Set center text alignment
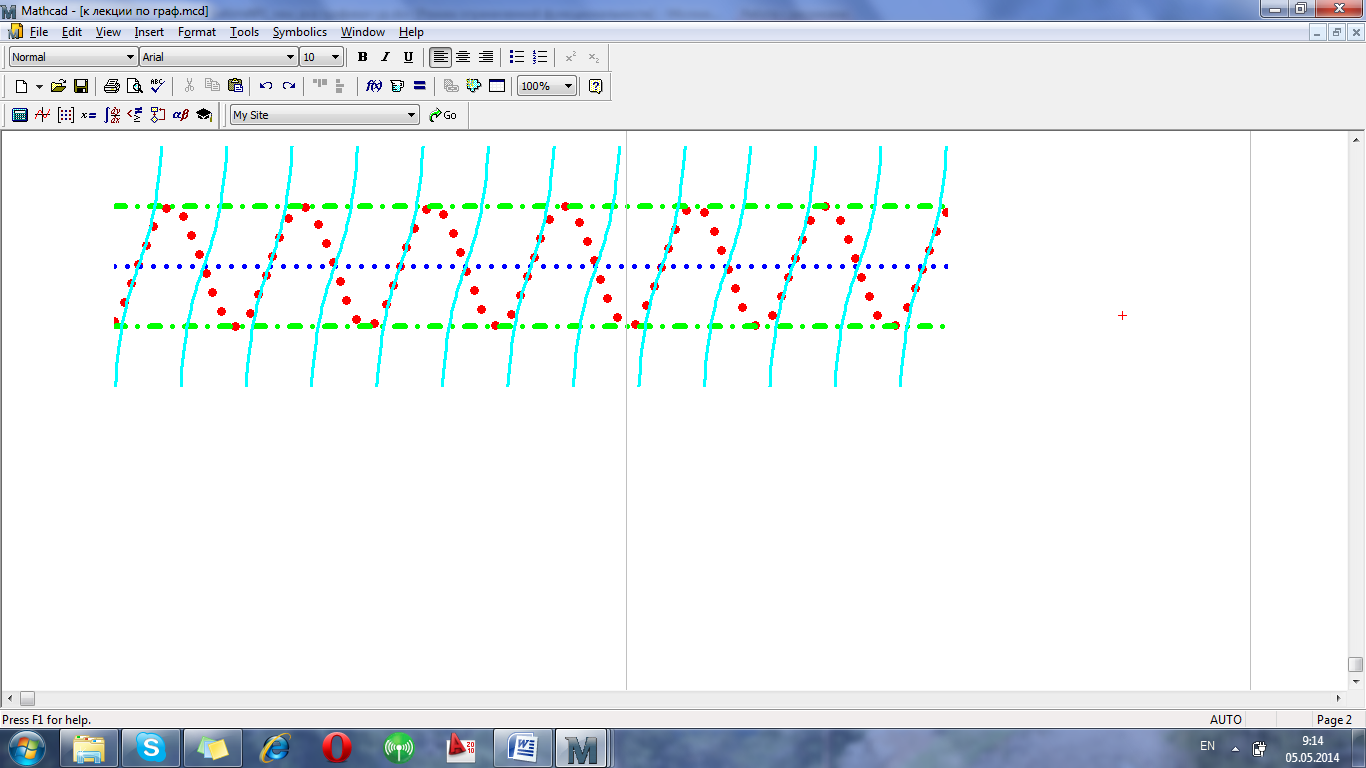 [463, 57]
